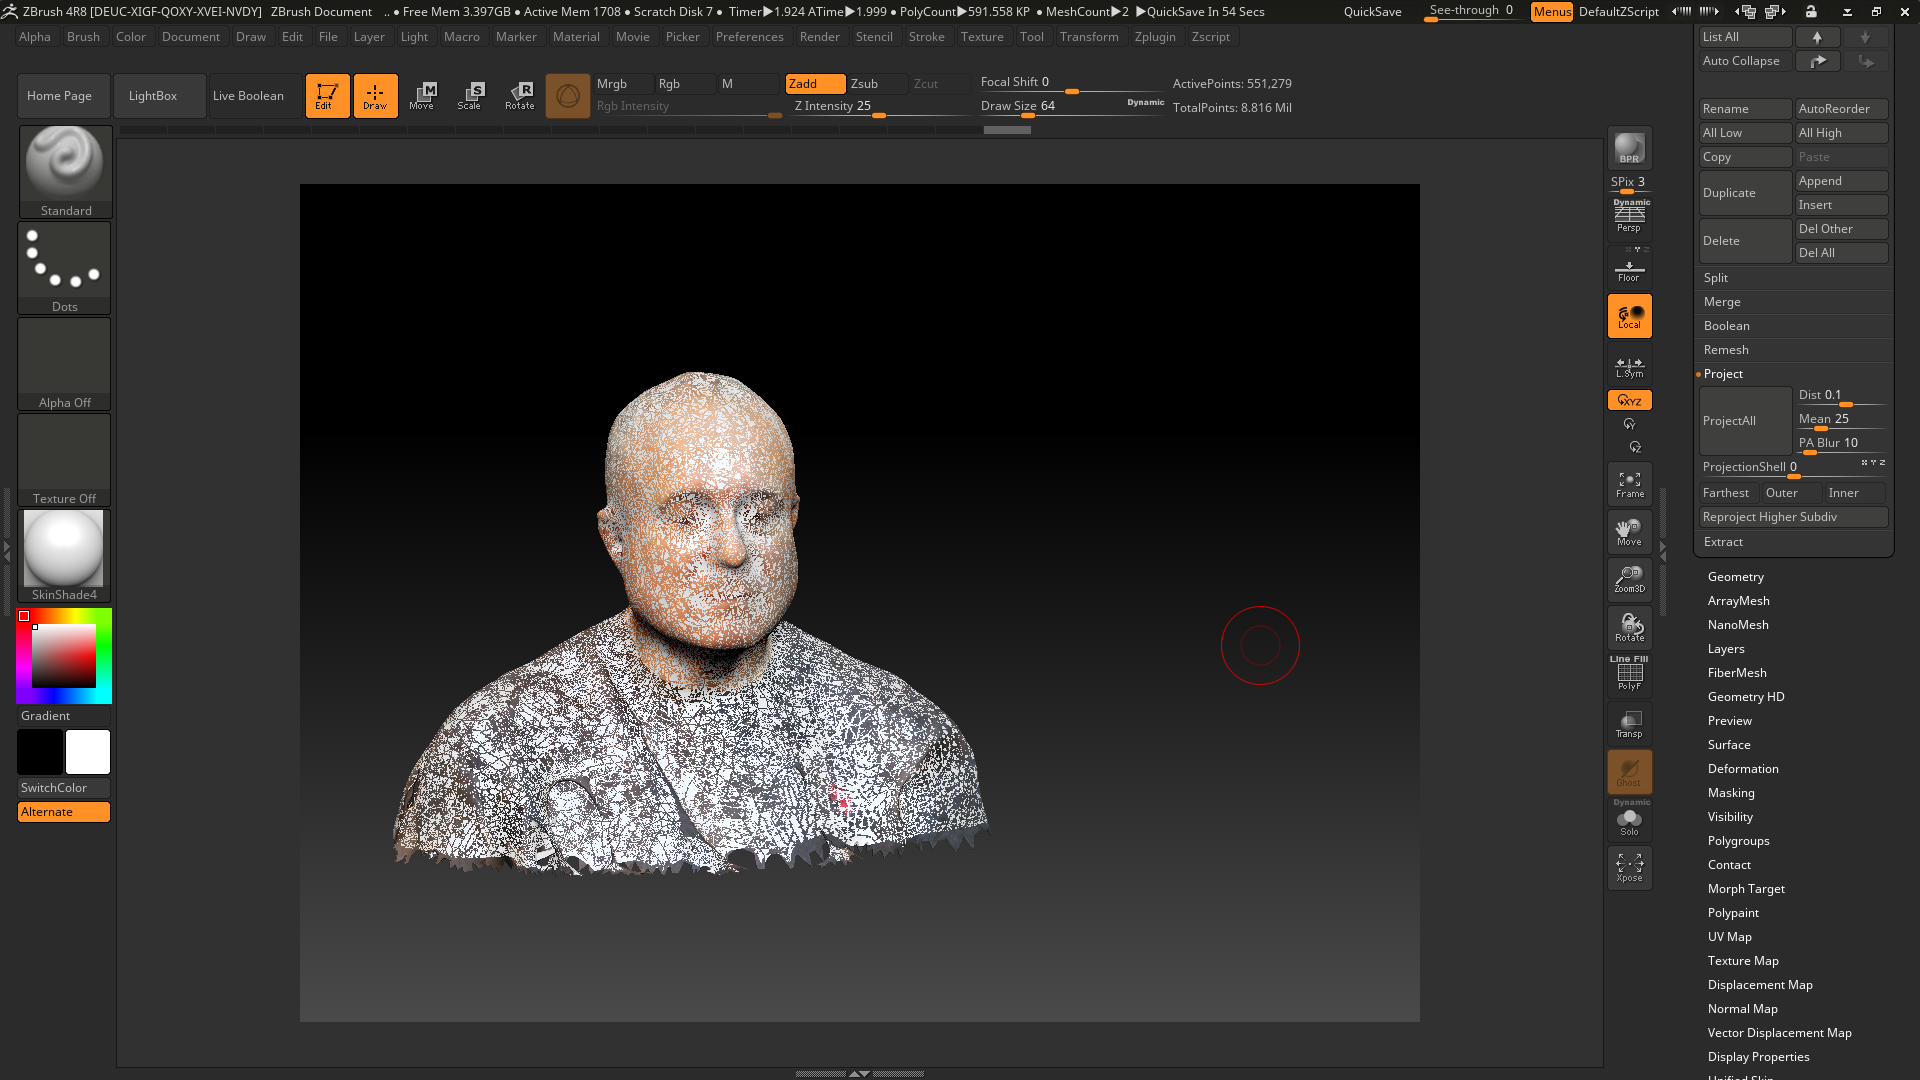Open the Brush menu

pyautogui.click(x=83, y=37)
